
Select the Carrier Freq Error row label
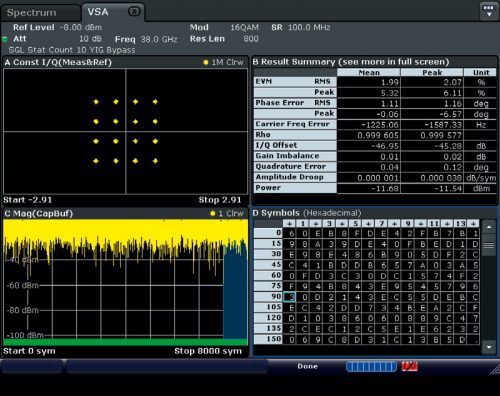[295, 124]
